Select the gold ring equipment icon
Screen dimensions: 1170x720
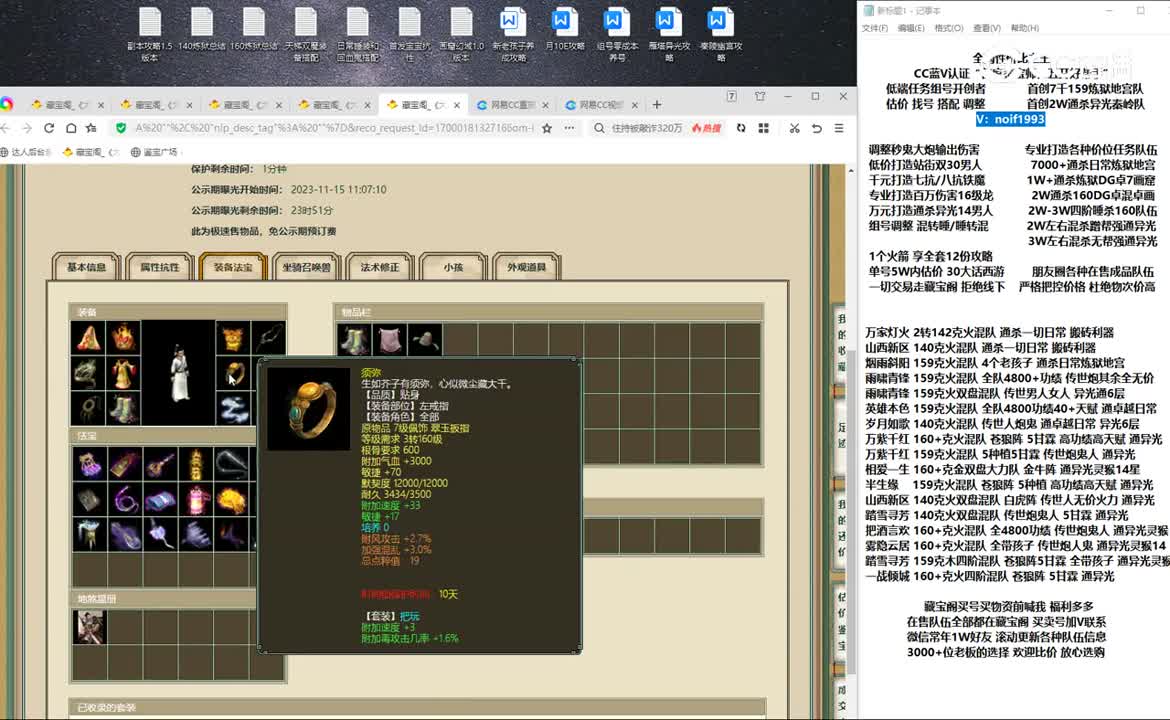(x=233, y=374)
